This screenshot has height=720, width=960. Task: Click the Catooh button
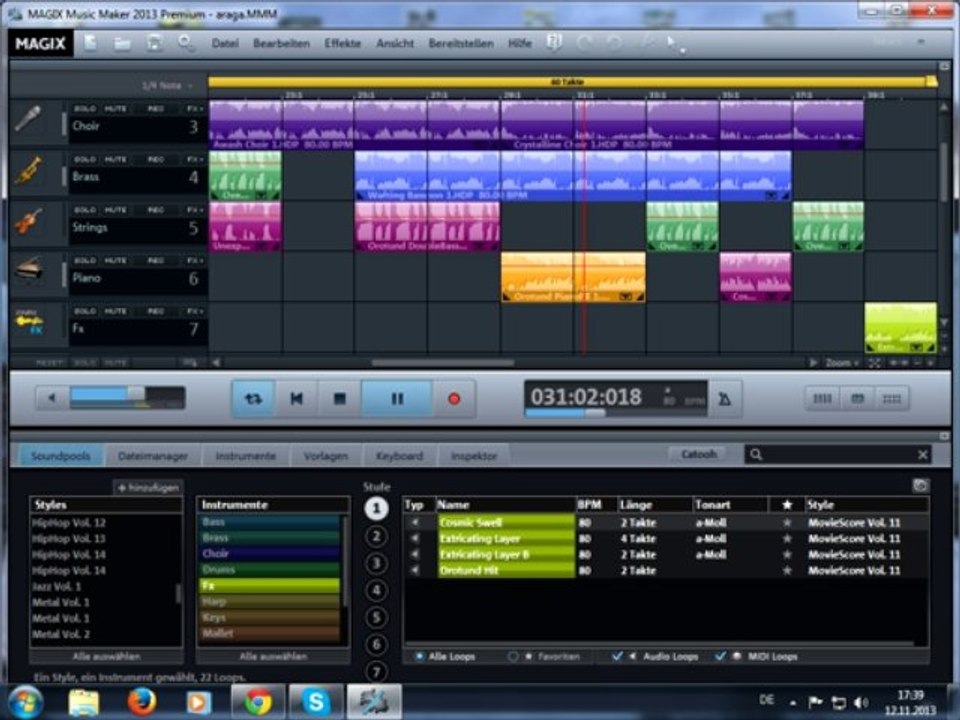[699, 454]
